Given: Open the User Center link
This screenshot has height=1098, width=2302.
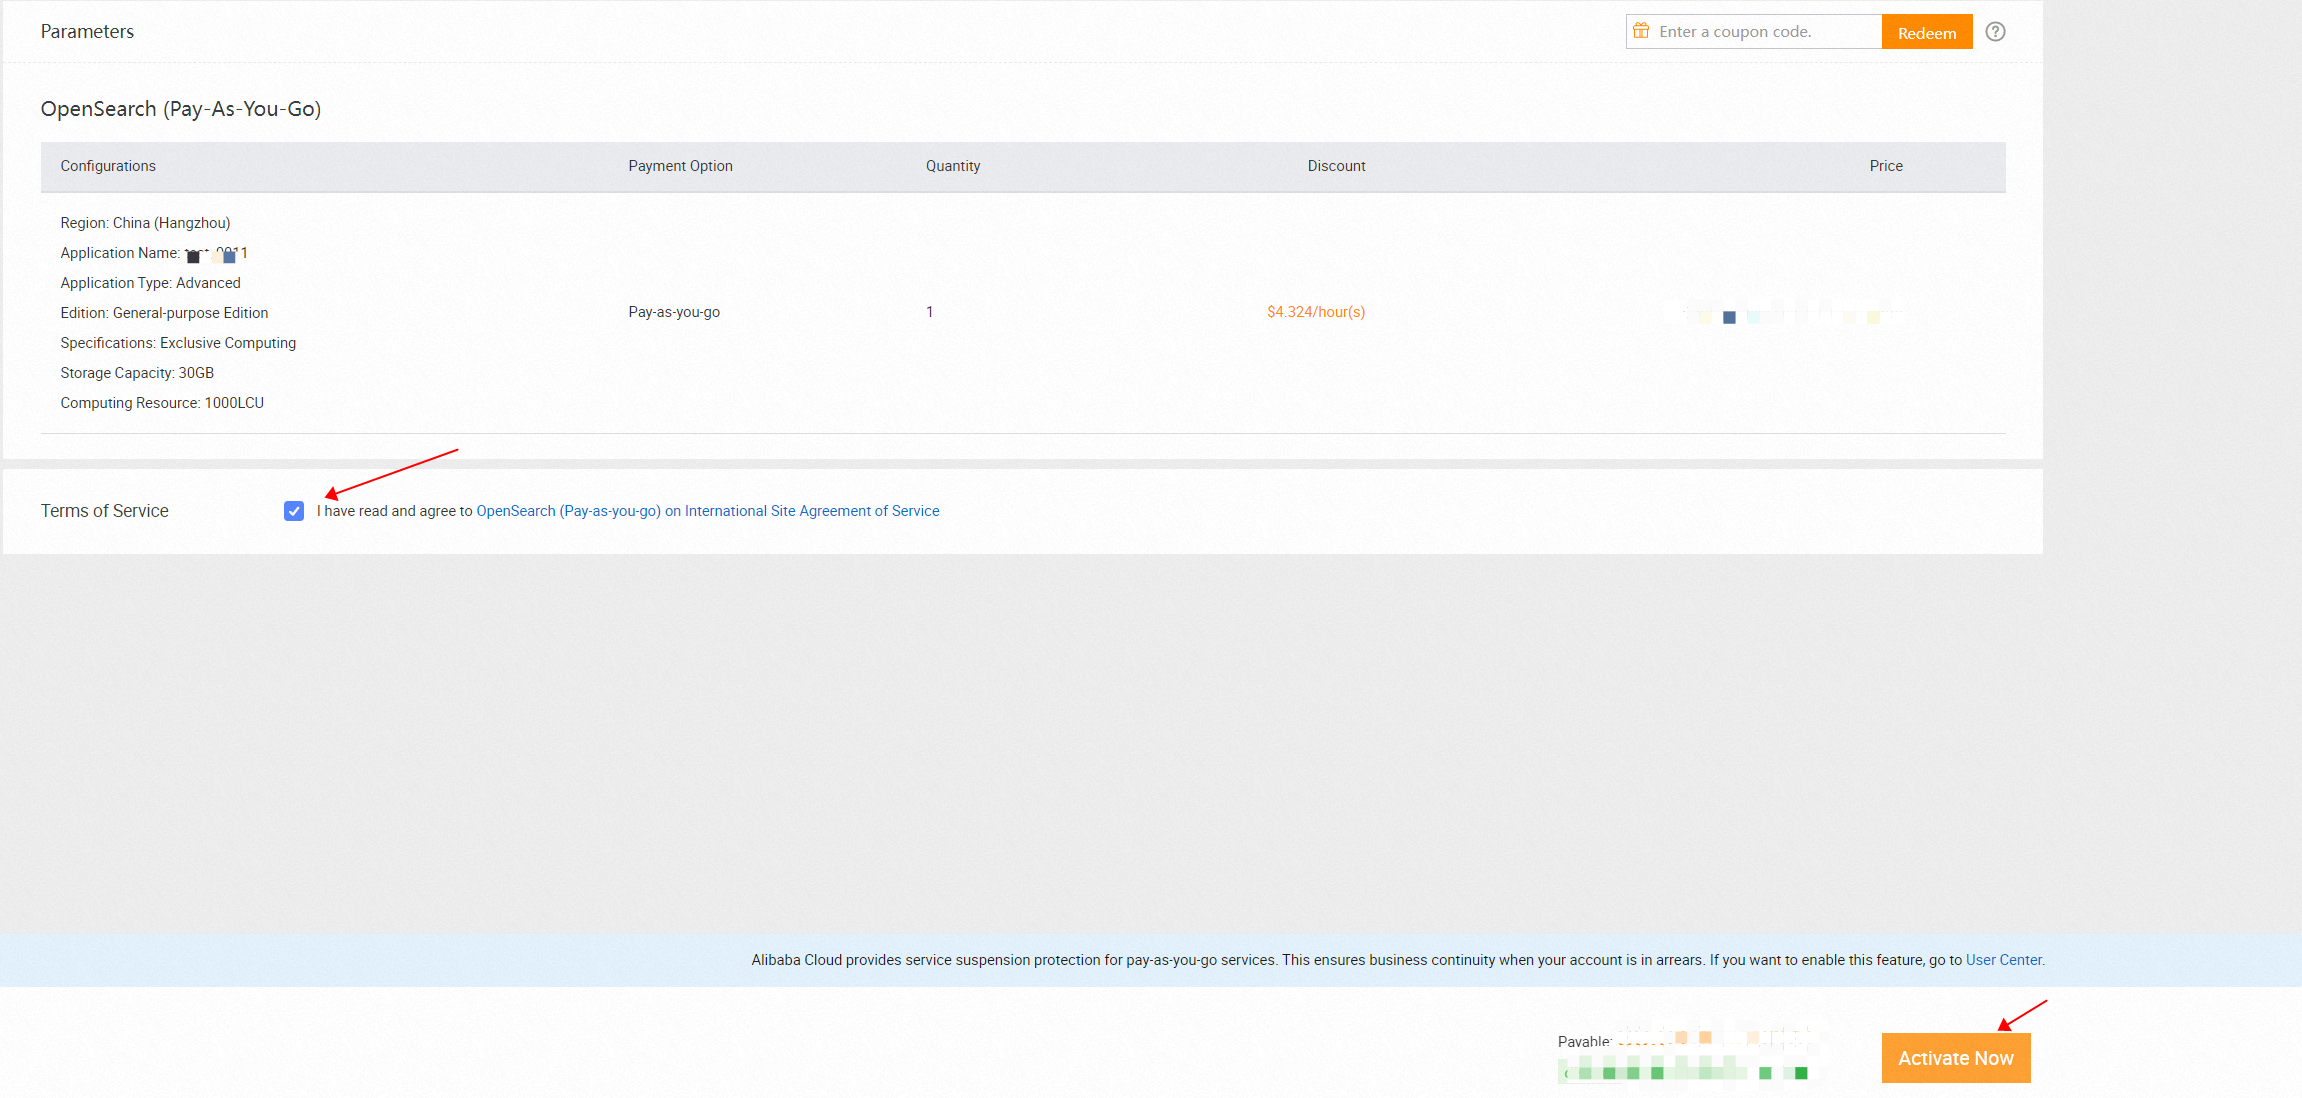Looking at the screenshot, I should tap(2003, 960).
